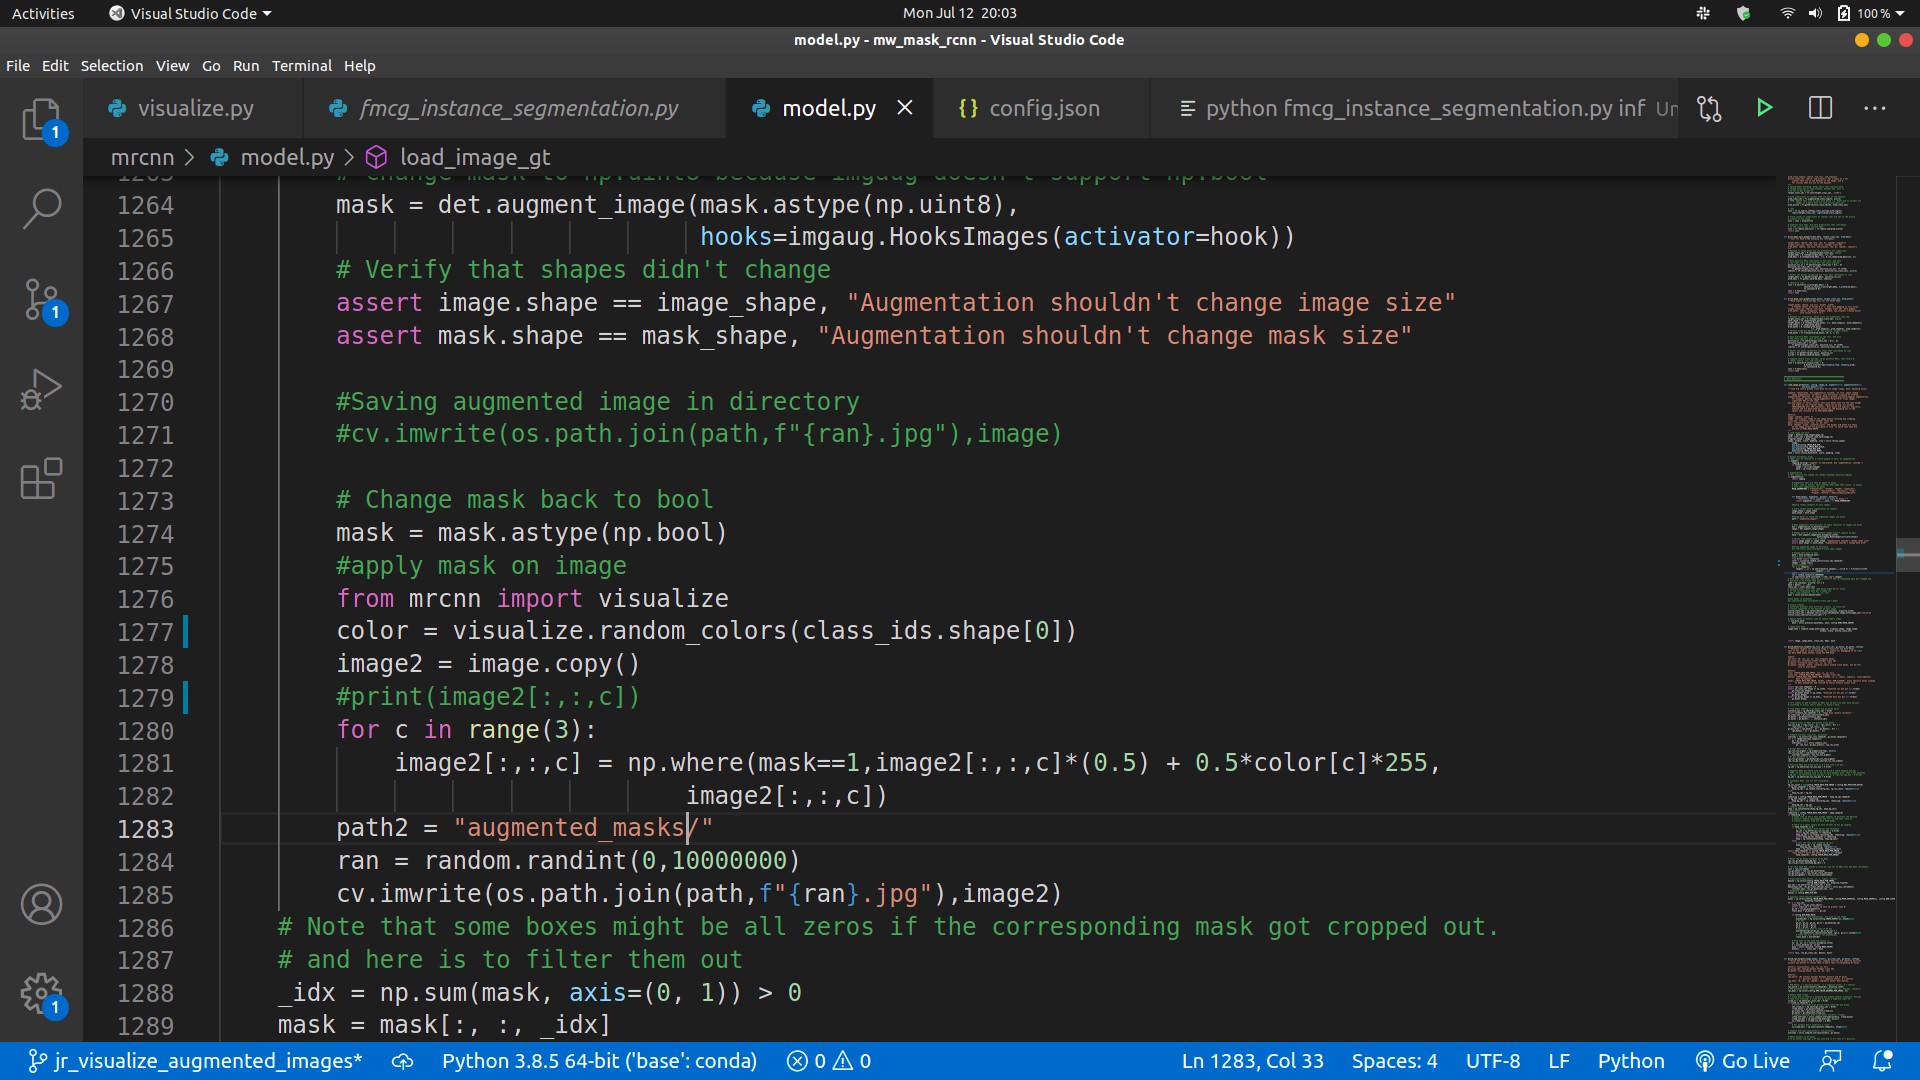1920x1080 pixels.
Task: Open Visual Studio Code app menu dropdown
Action: pyautogui.click(x=190, y=13)
